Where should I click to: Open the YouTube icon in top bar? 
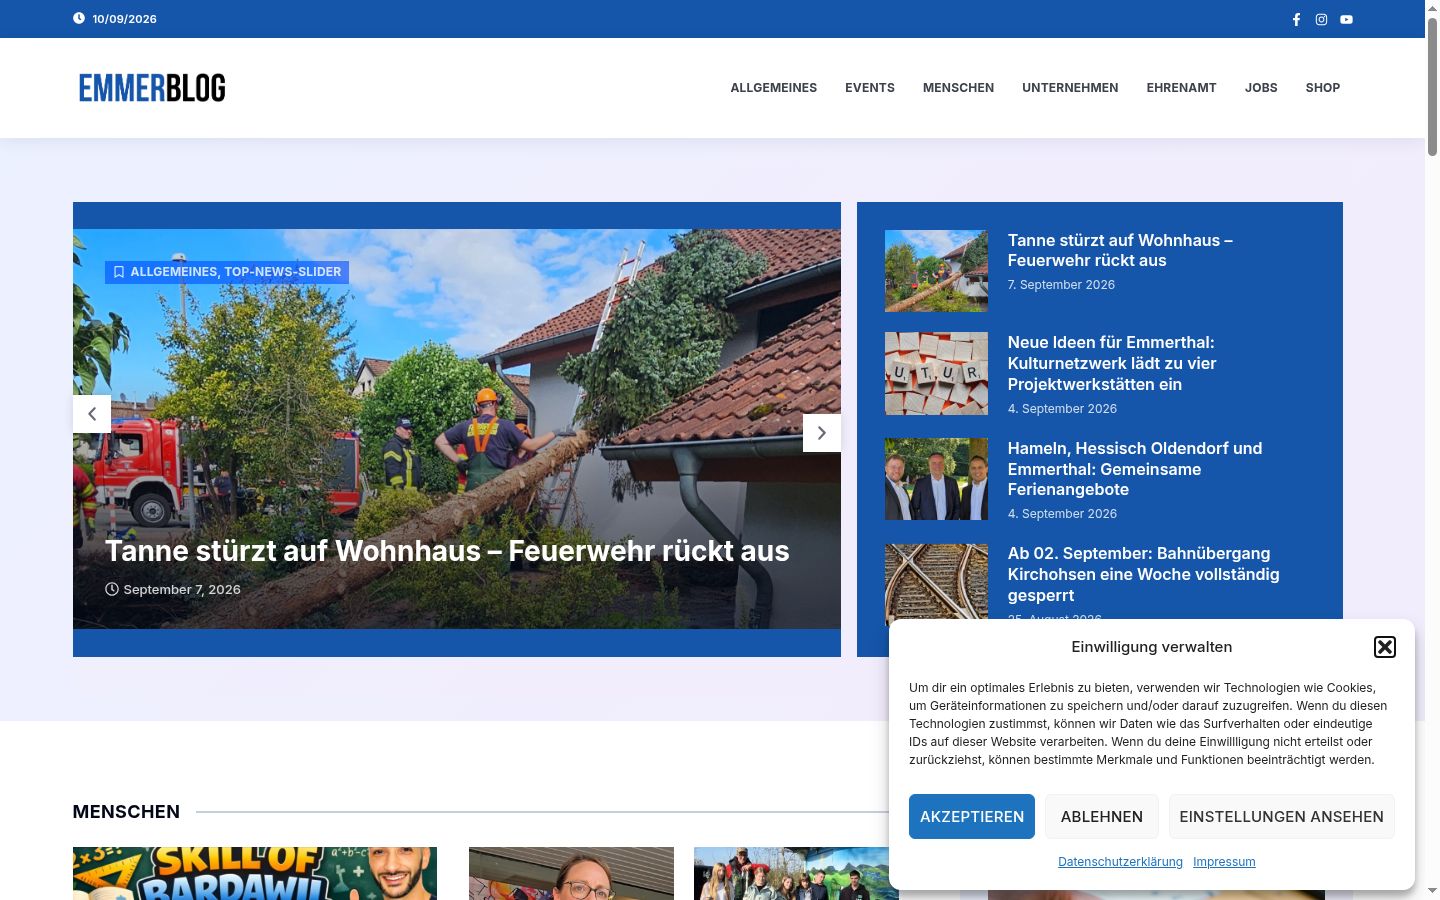click(x=1346, y=19)
